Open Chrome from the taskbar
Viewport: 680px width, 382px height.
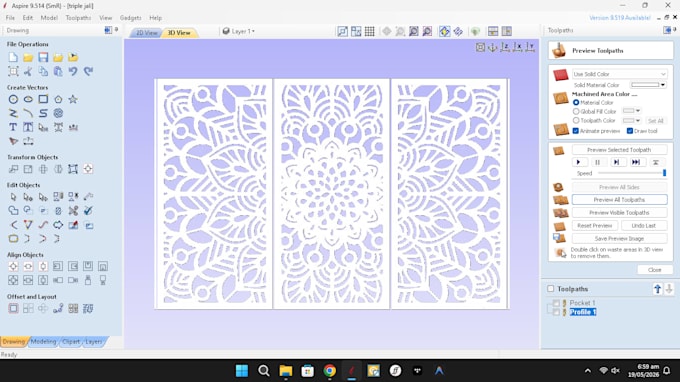point(330,371)
